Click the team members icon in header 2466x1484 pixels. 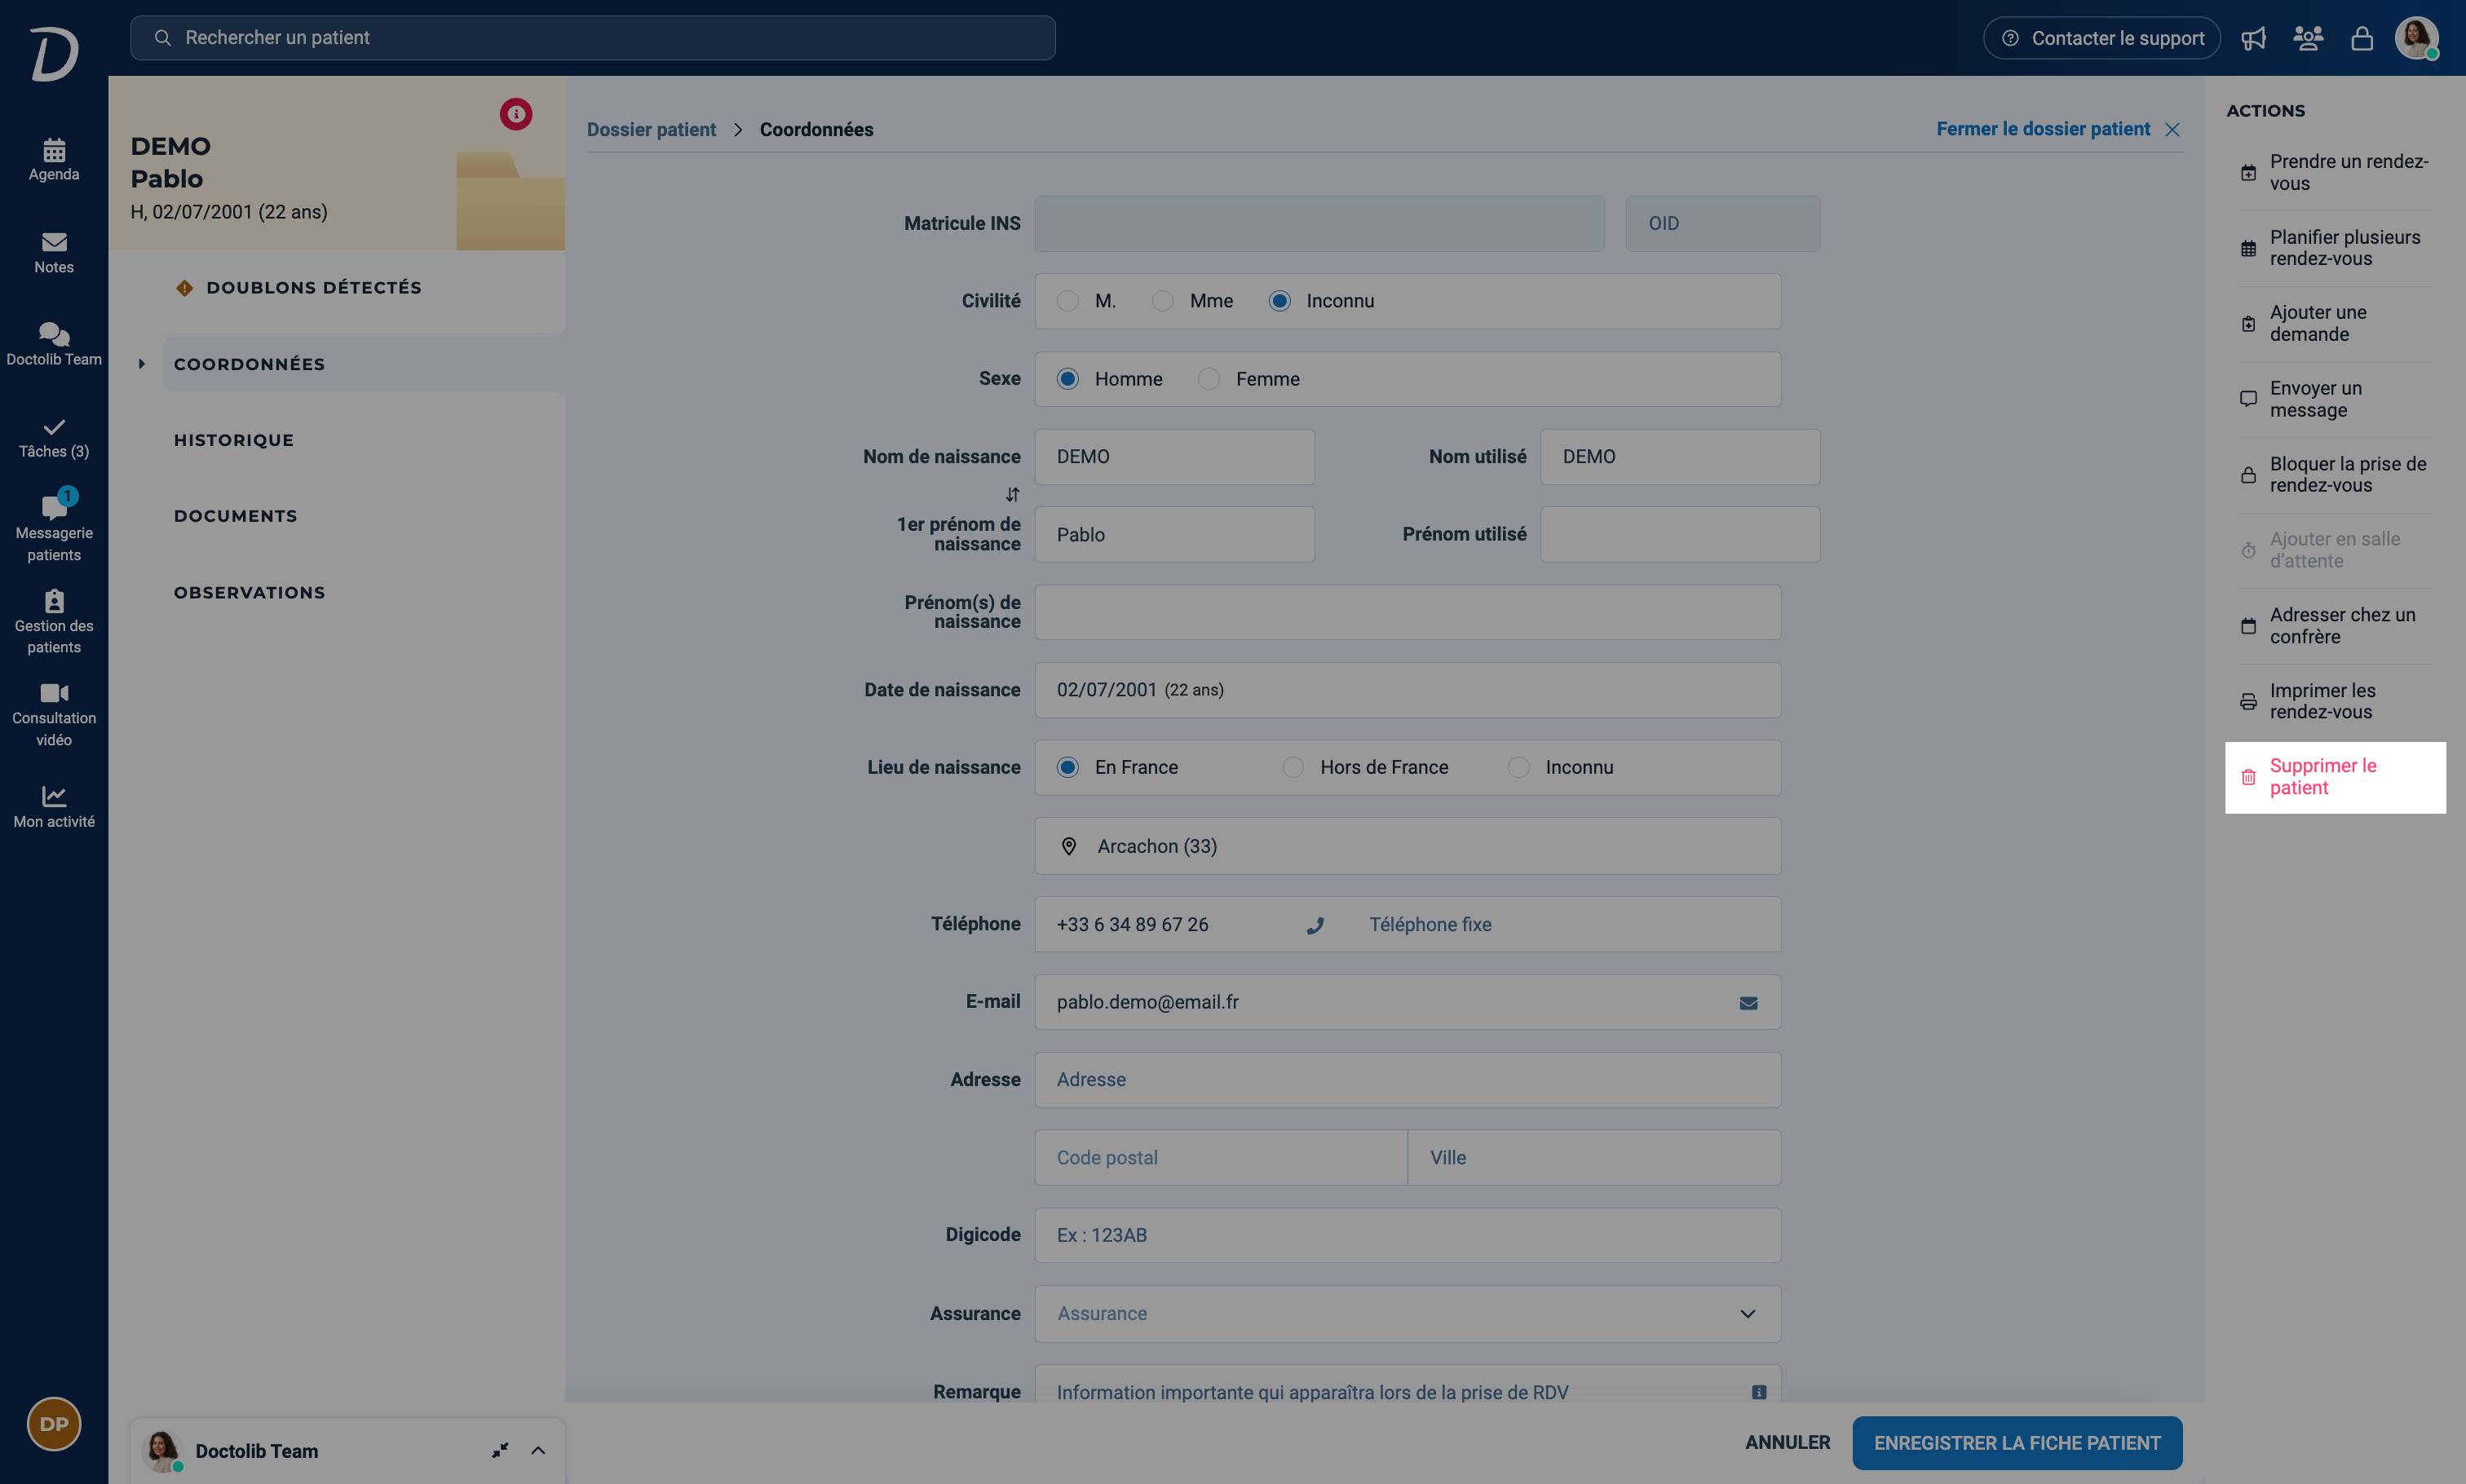[x=2308, y=38]
